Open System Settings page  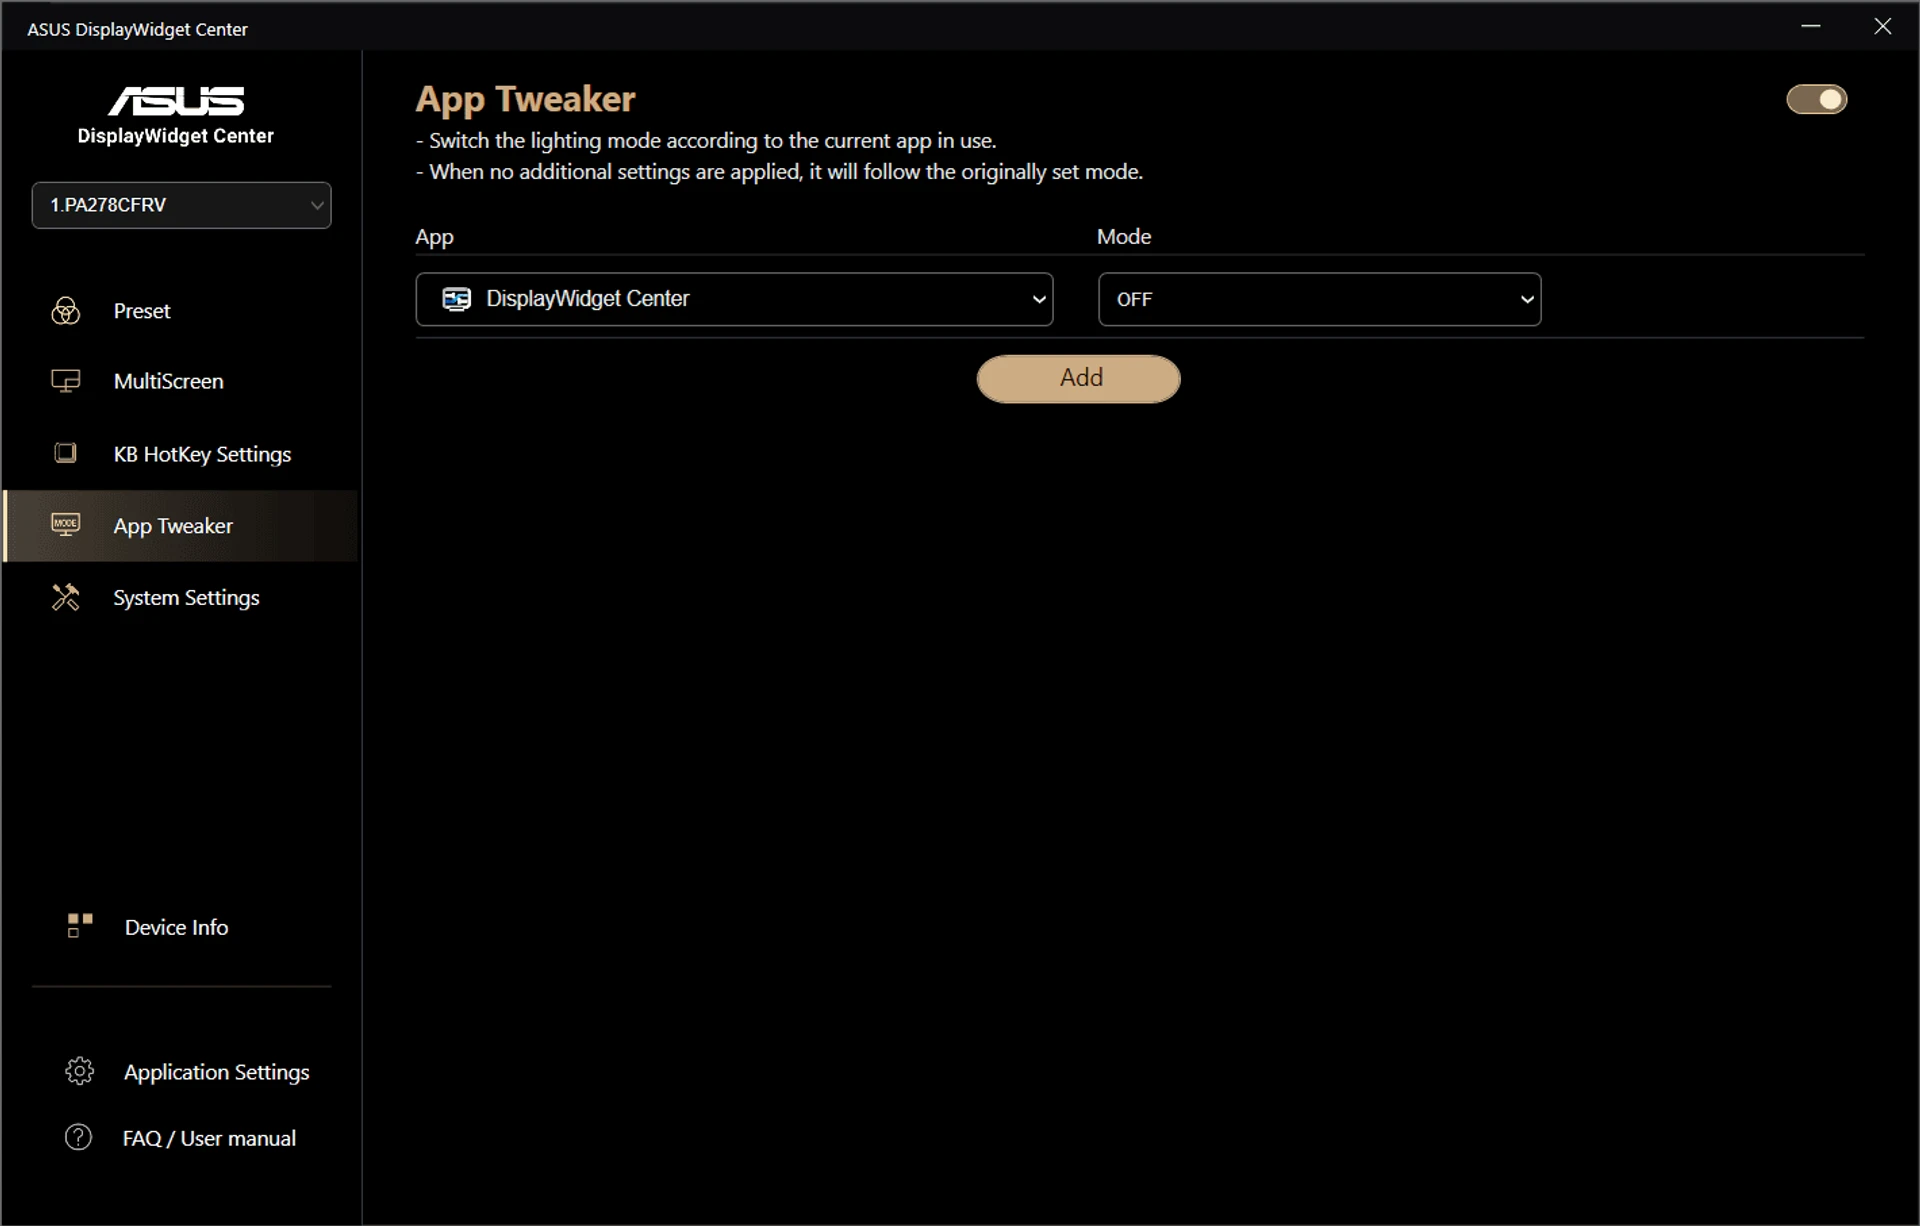181,598
